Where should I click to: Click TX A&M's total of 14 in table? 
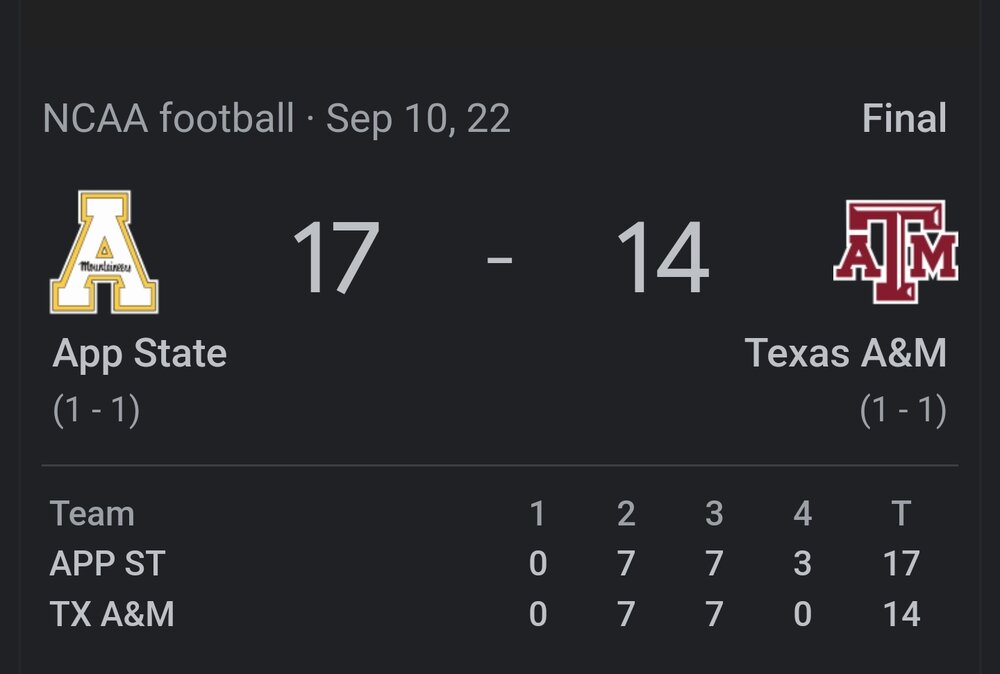tap(901, 614)
